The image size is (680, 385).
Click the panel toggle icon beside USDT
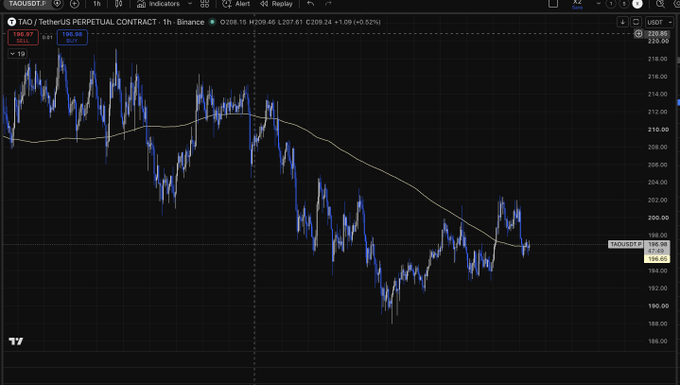(x=636, y=22)
